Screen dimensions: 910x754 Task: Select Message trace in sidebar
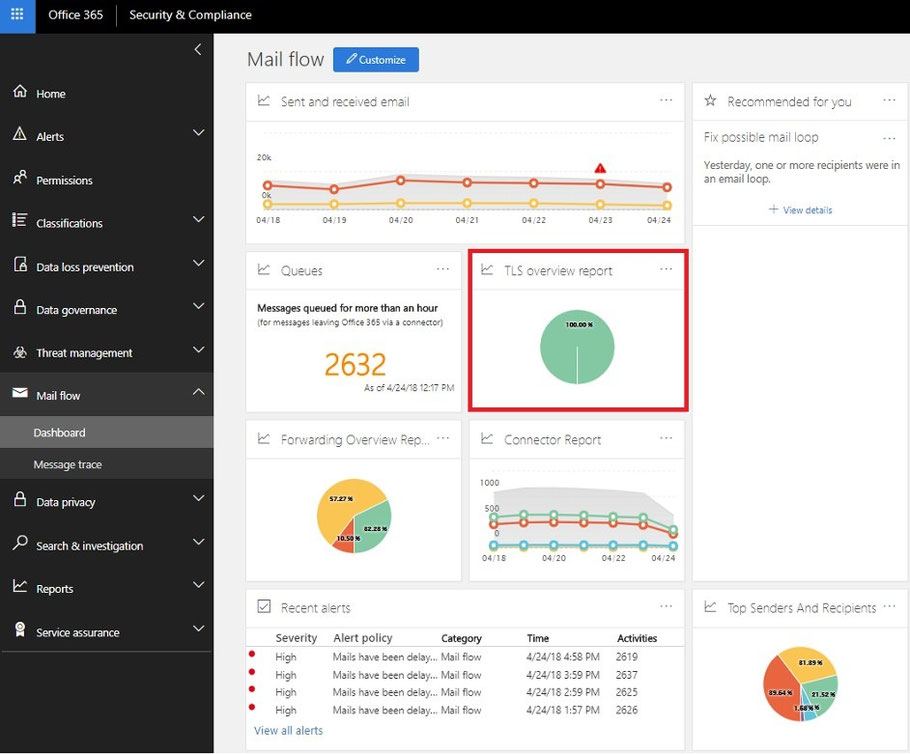click(68, 464)
